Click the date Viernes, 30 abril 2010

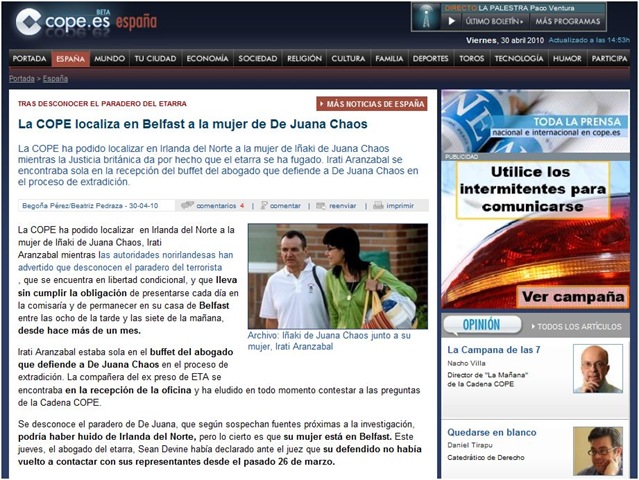(x=505, y=40)
